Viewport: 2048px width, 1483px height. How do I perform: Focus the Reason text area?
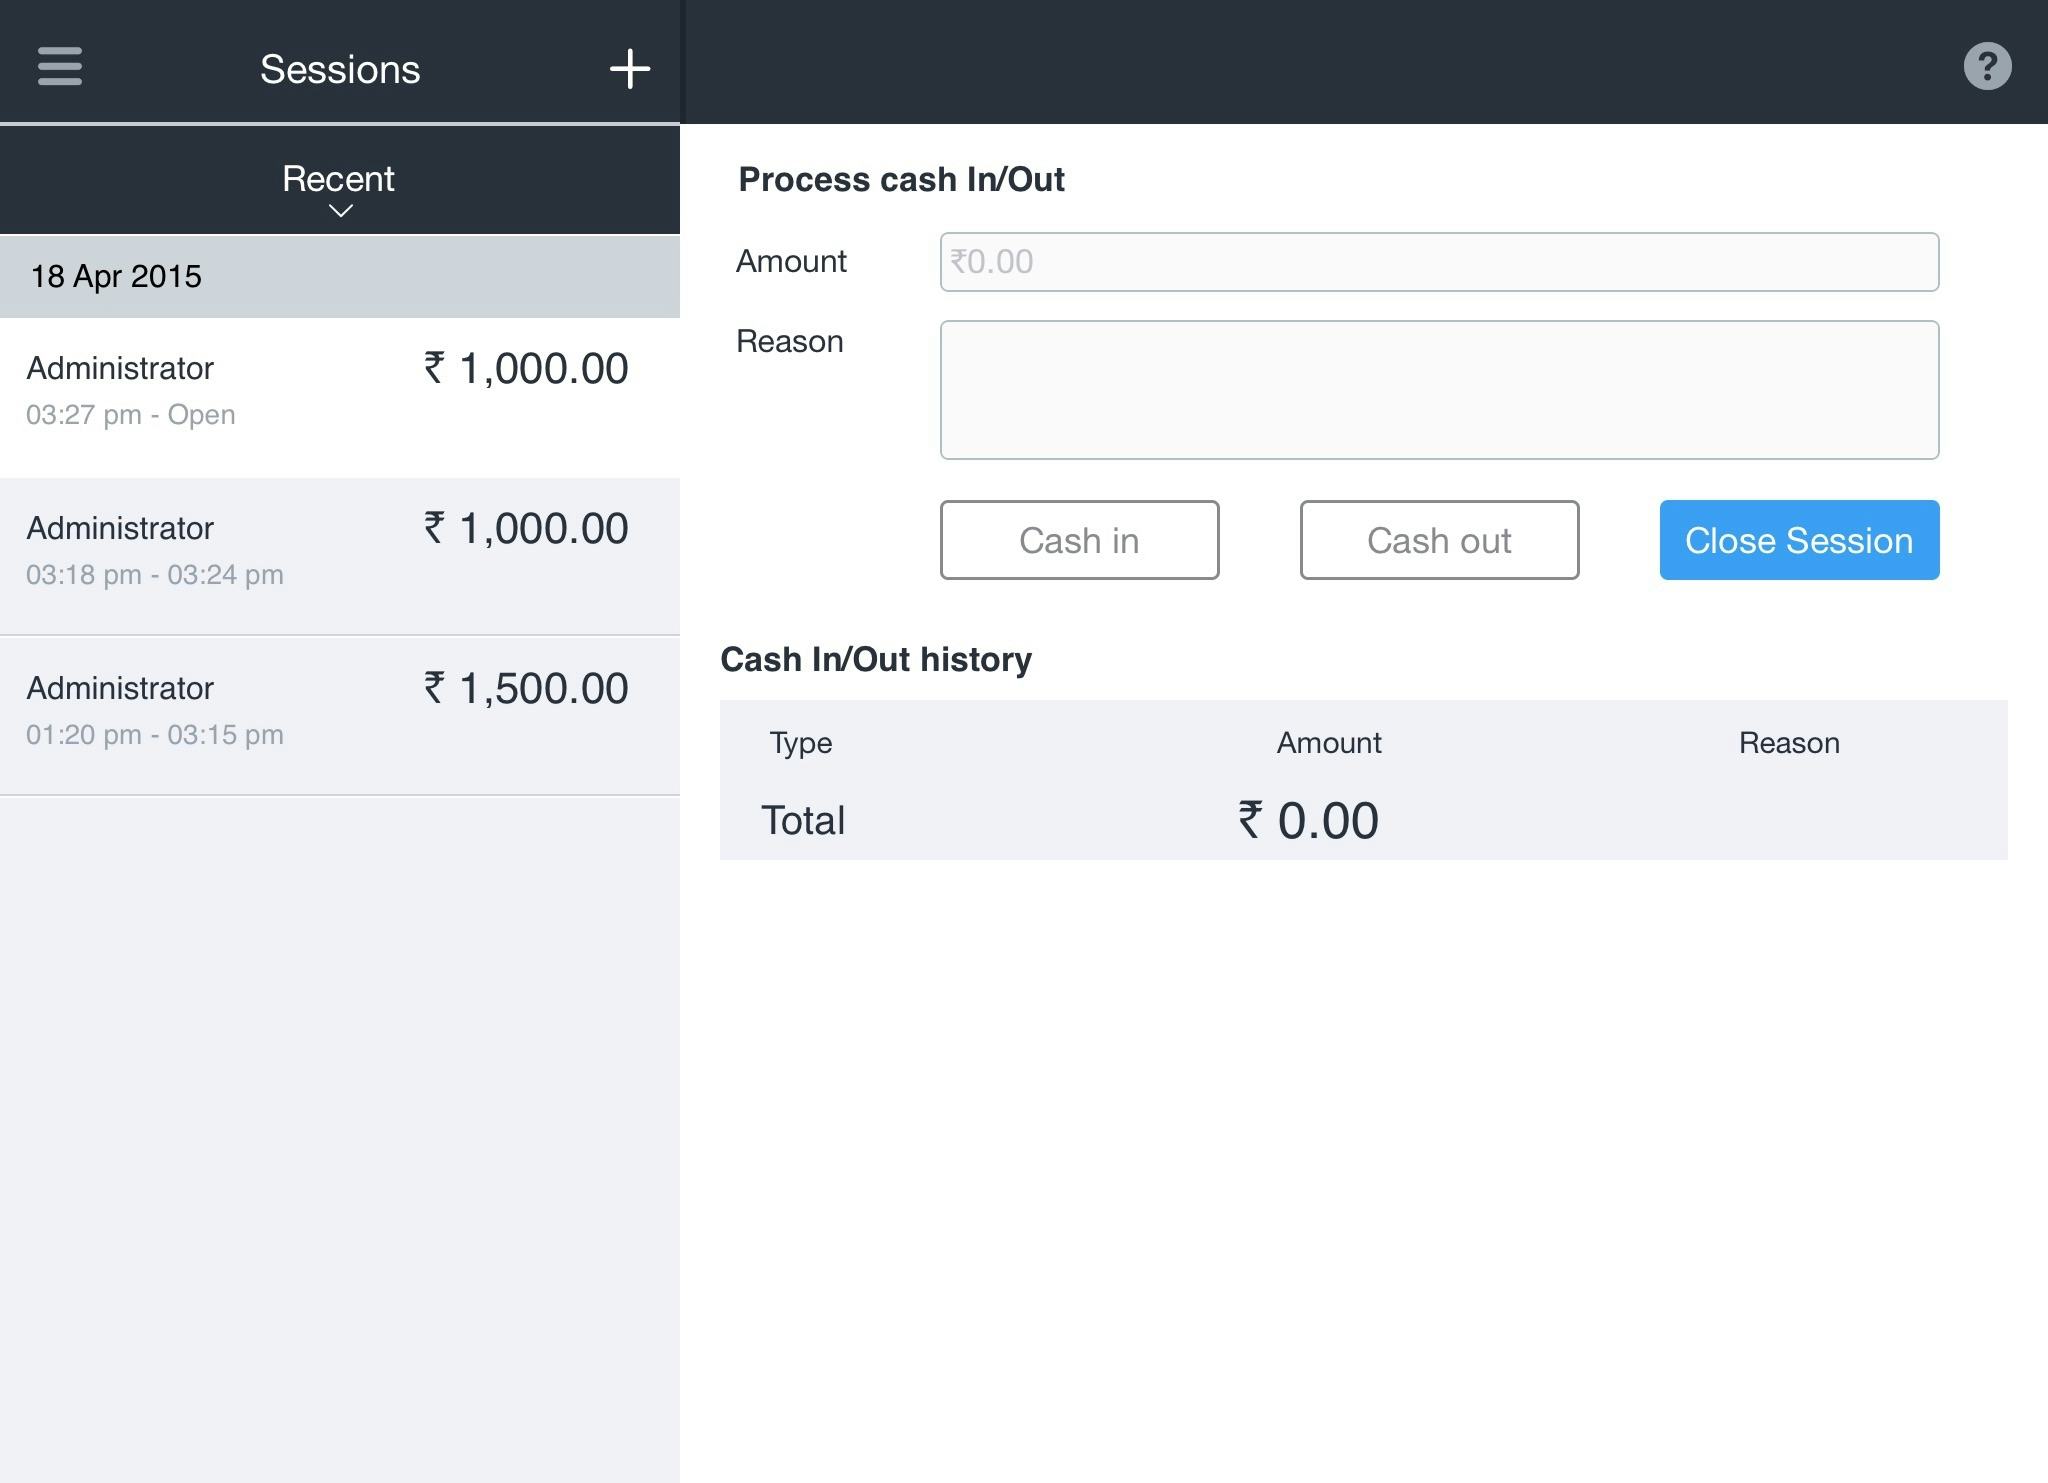tap(1438, 390)
